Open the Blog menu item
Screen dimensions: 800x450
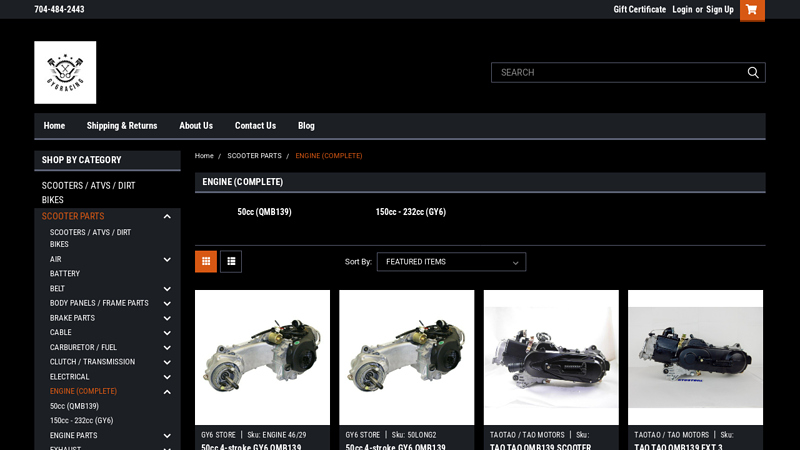(x=306, y=126)
